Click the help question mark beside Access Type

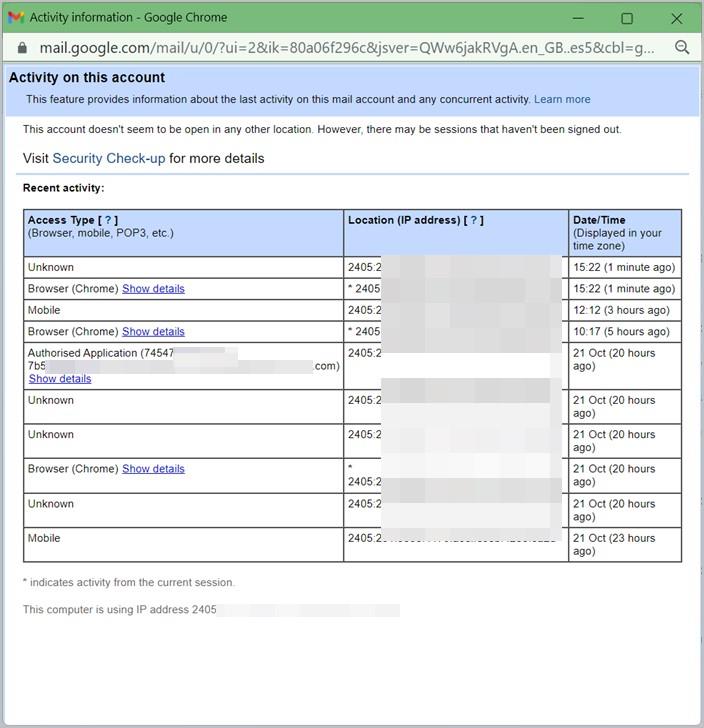[108, 220]
